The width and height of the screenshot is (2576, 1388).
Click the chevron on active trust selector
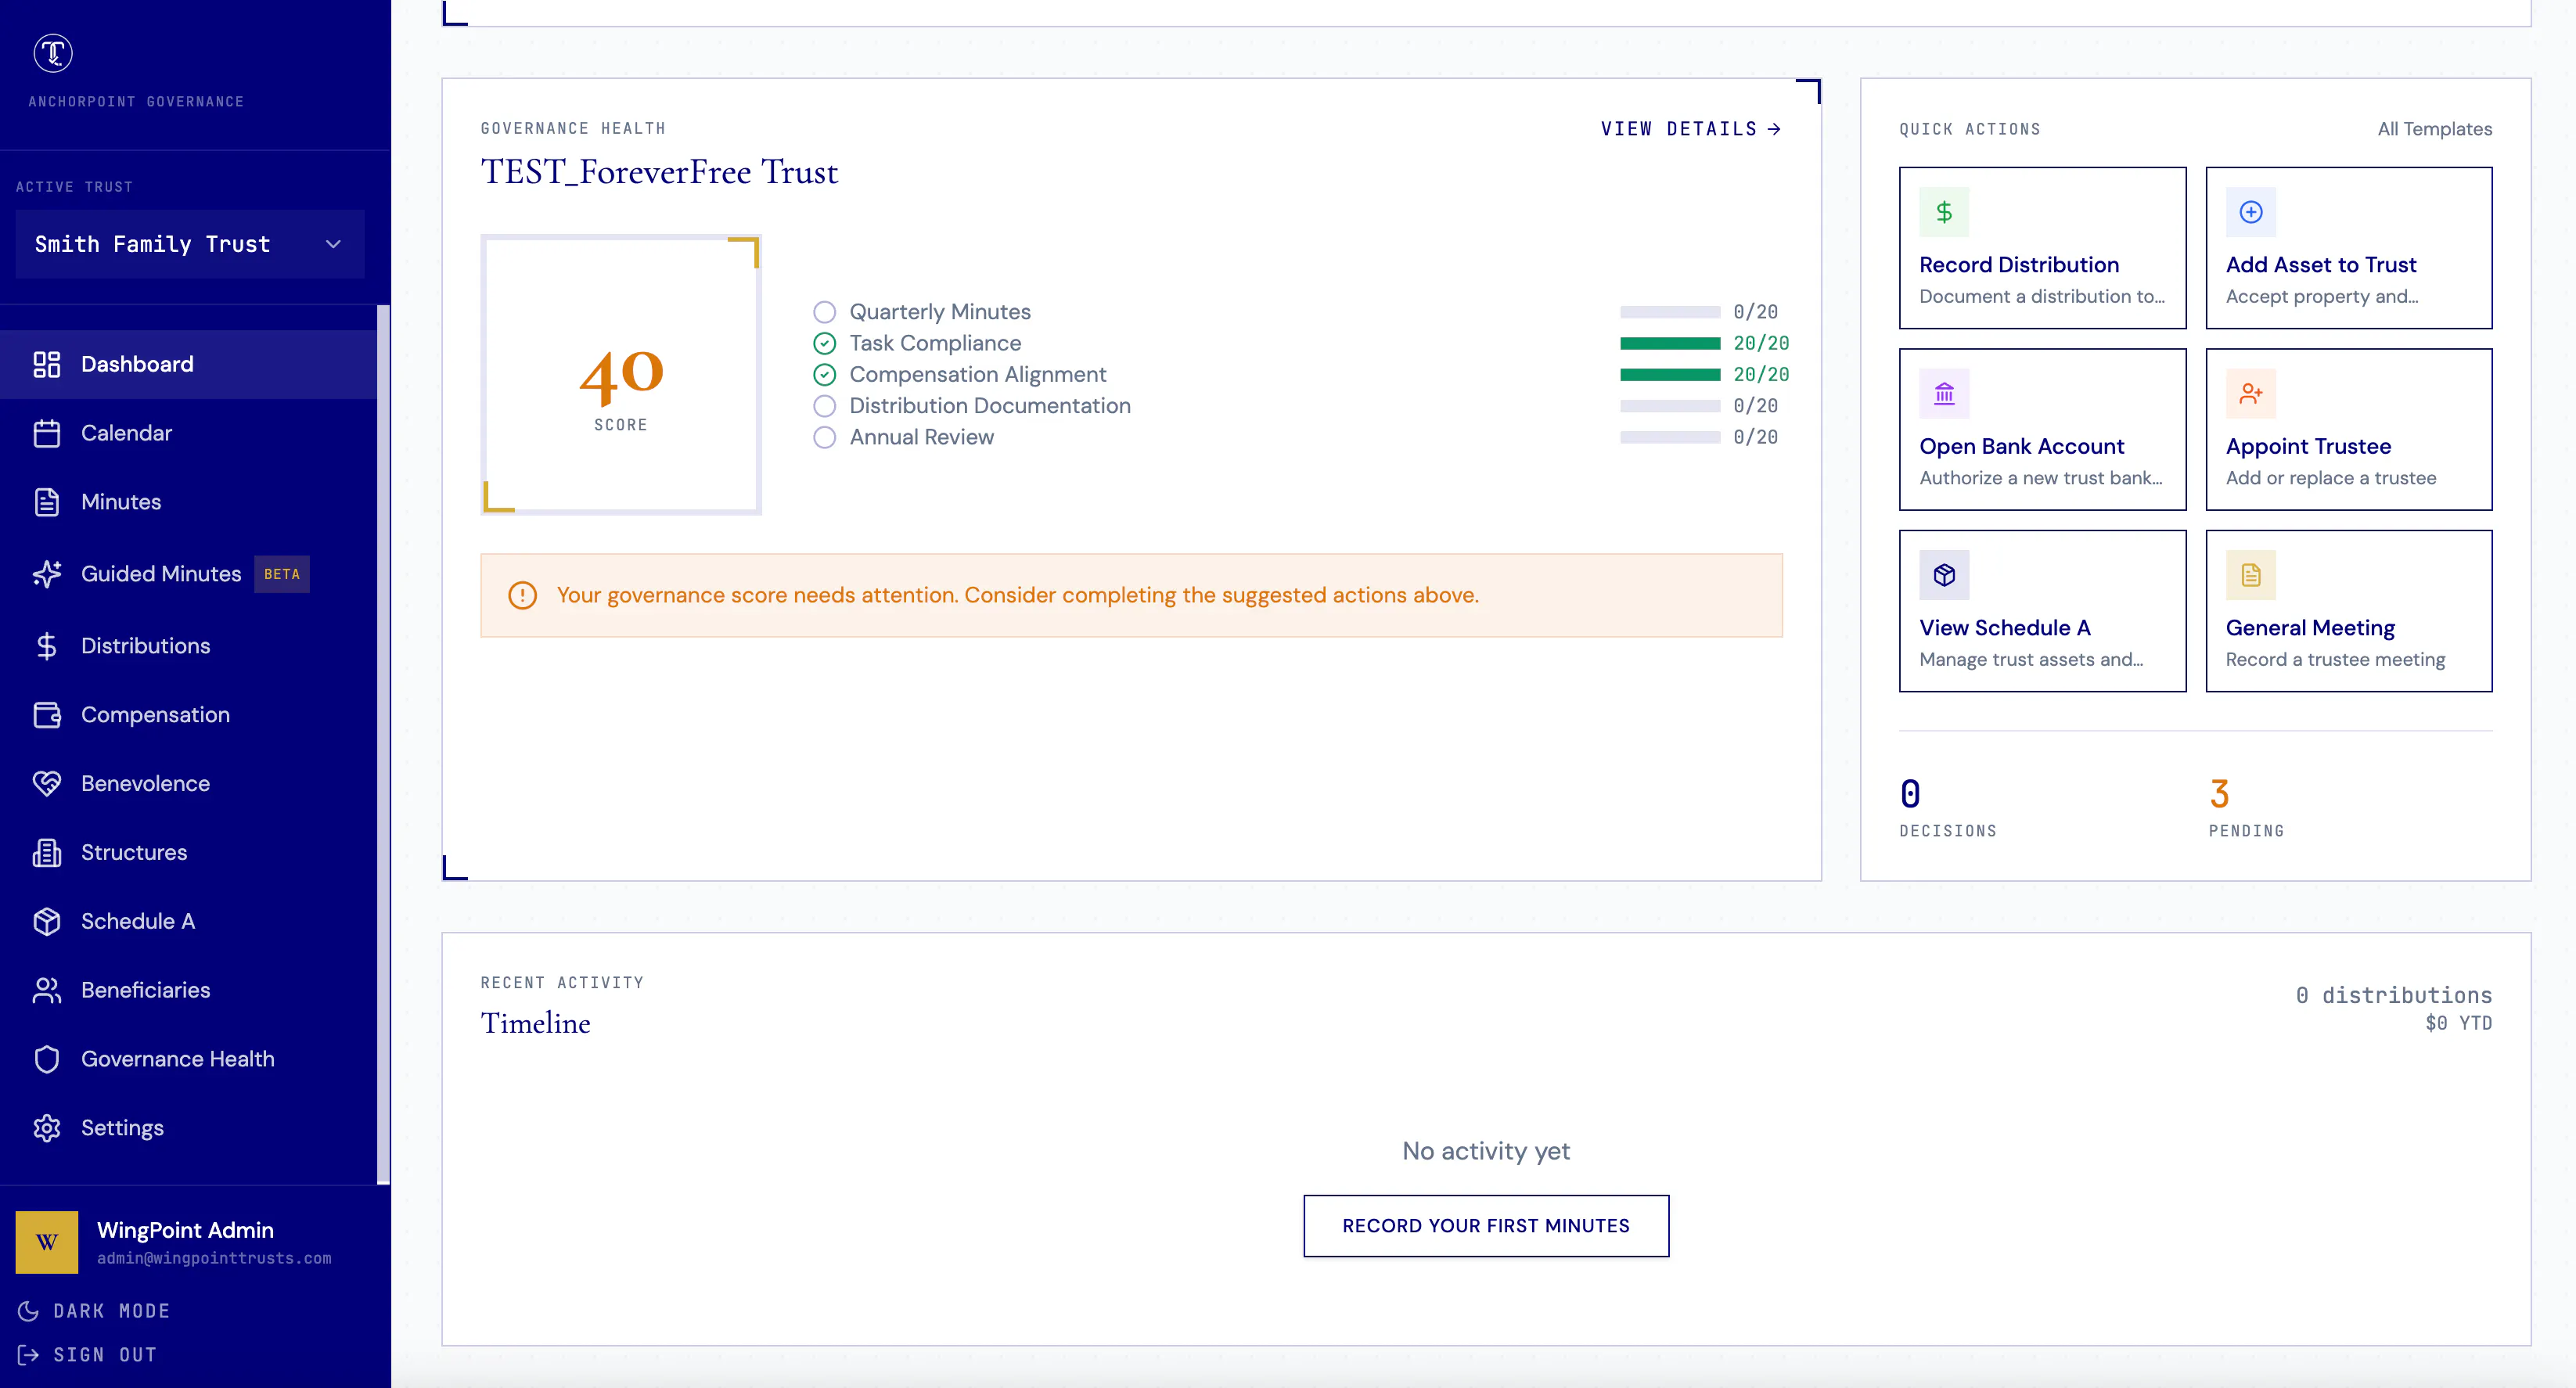pyautogui.click(x=333, y=244)
